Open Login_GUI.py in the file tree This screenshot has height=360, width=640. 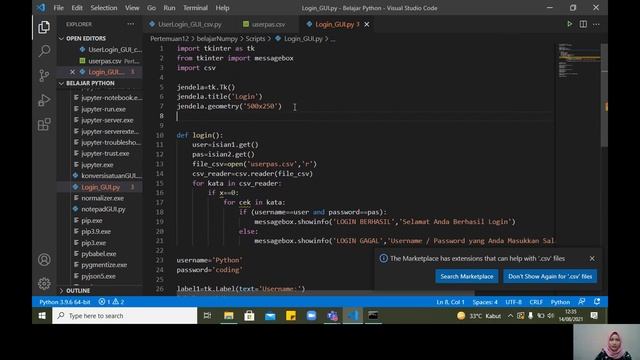[x=100, y=187]
